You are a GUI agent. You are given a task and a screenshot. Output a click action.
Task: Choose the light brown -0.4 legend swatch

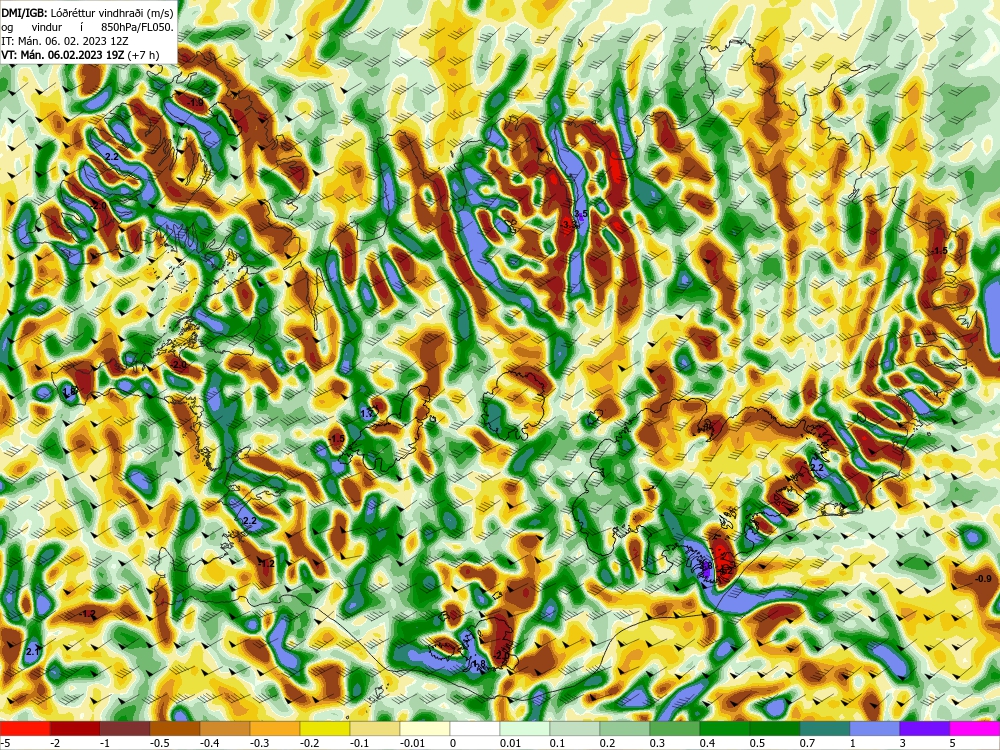(x=225, y=728)
